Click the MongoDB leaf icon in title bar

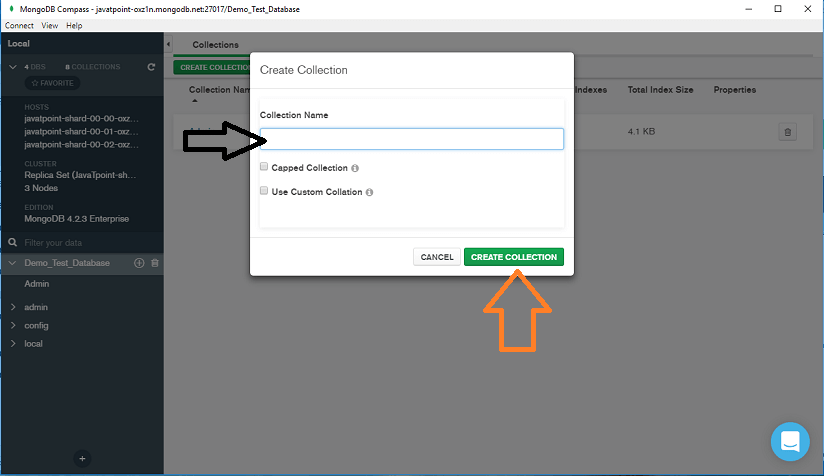coord(11,9)
